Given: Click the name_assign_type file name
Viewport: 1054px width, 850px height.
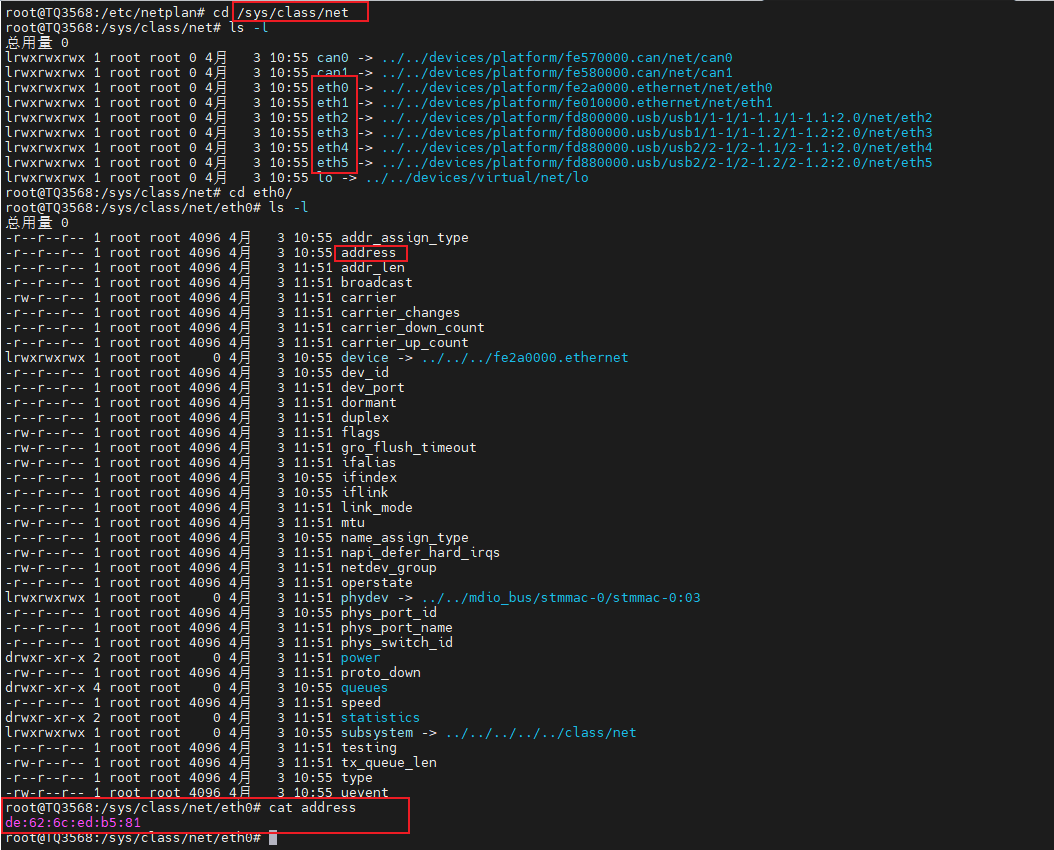Looking at the screenshot, I should pos(405,538).
